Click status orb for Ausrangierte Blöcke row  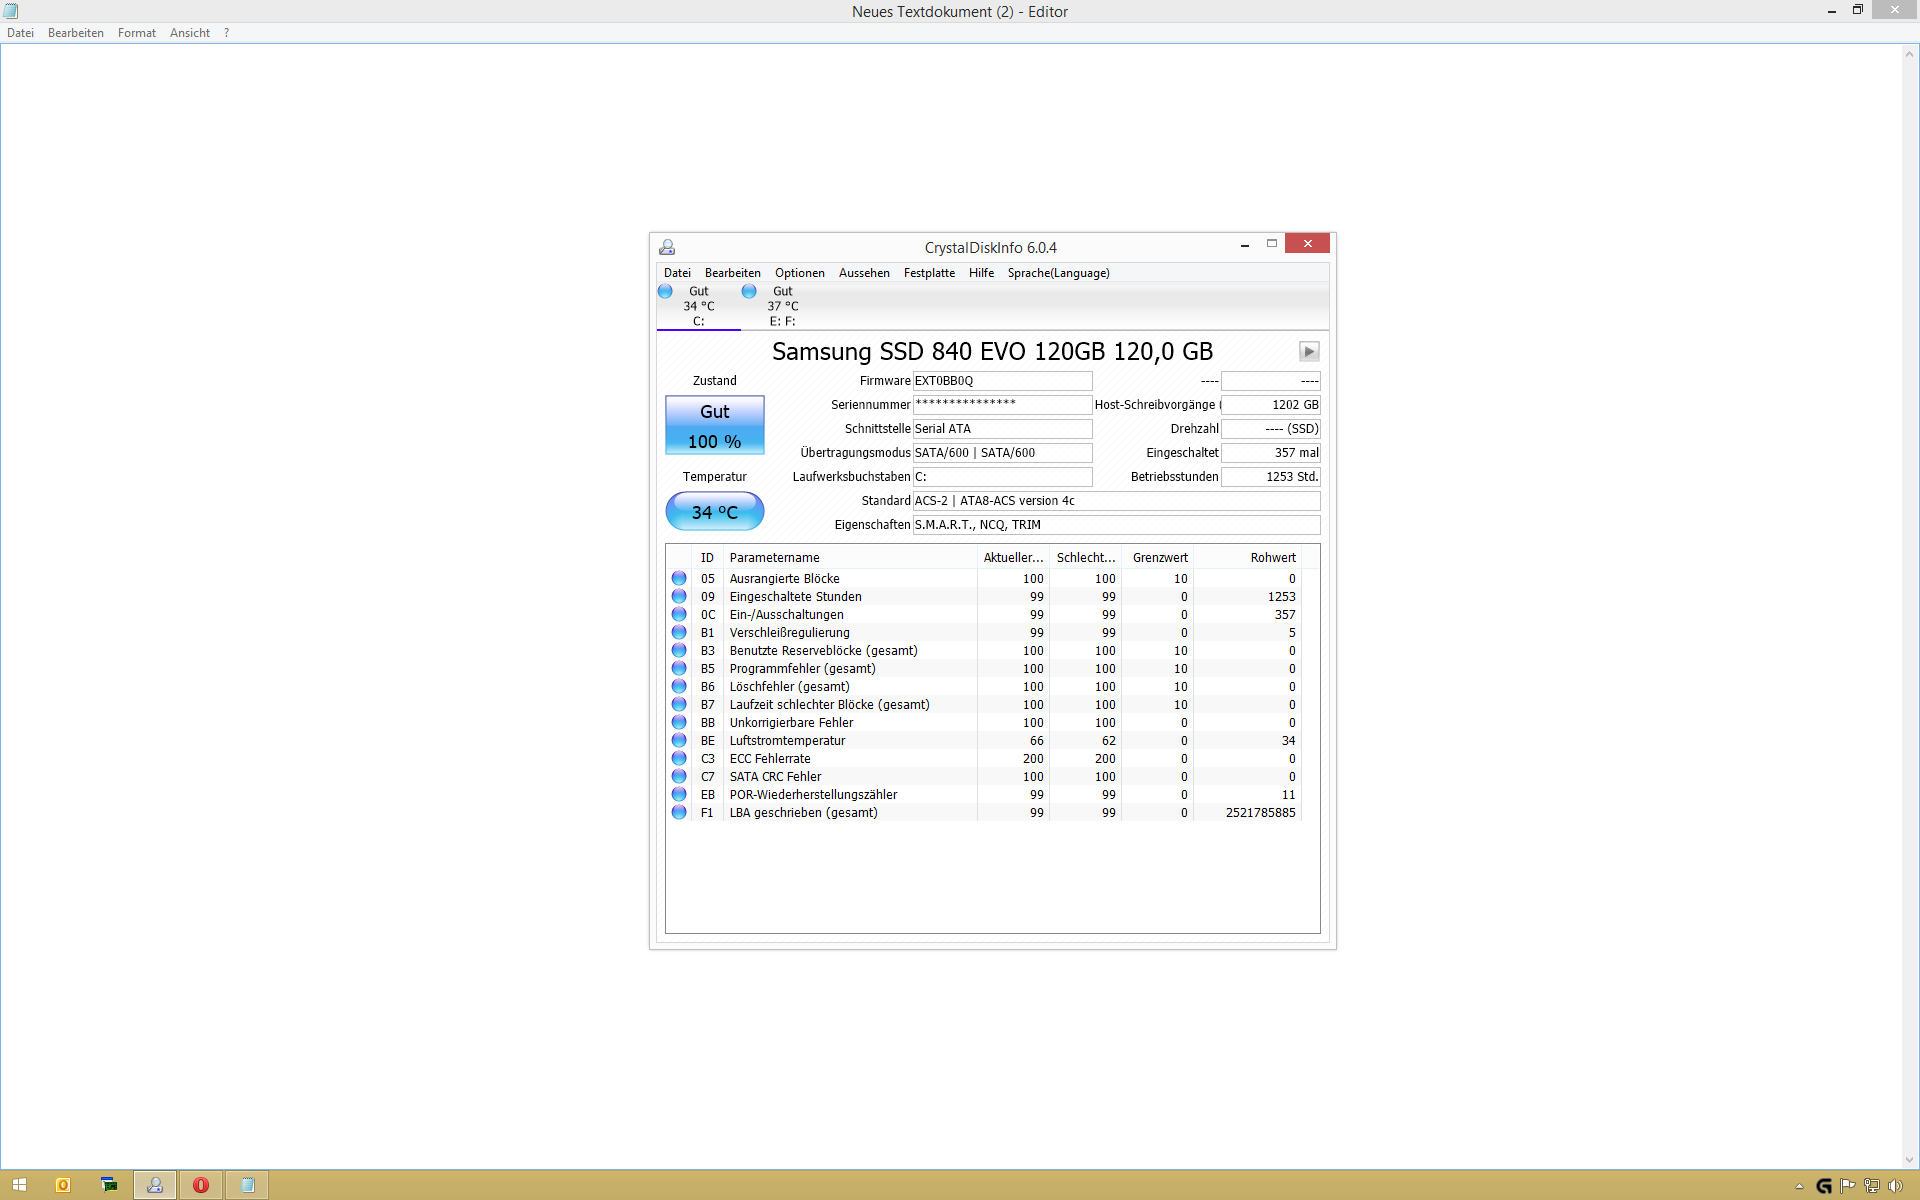pos(679,579)
